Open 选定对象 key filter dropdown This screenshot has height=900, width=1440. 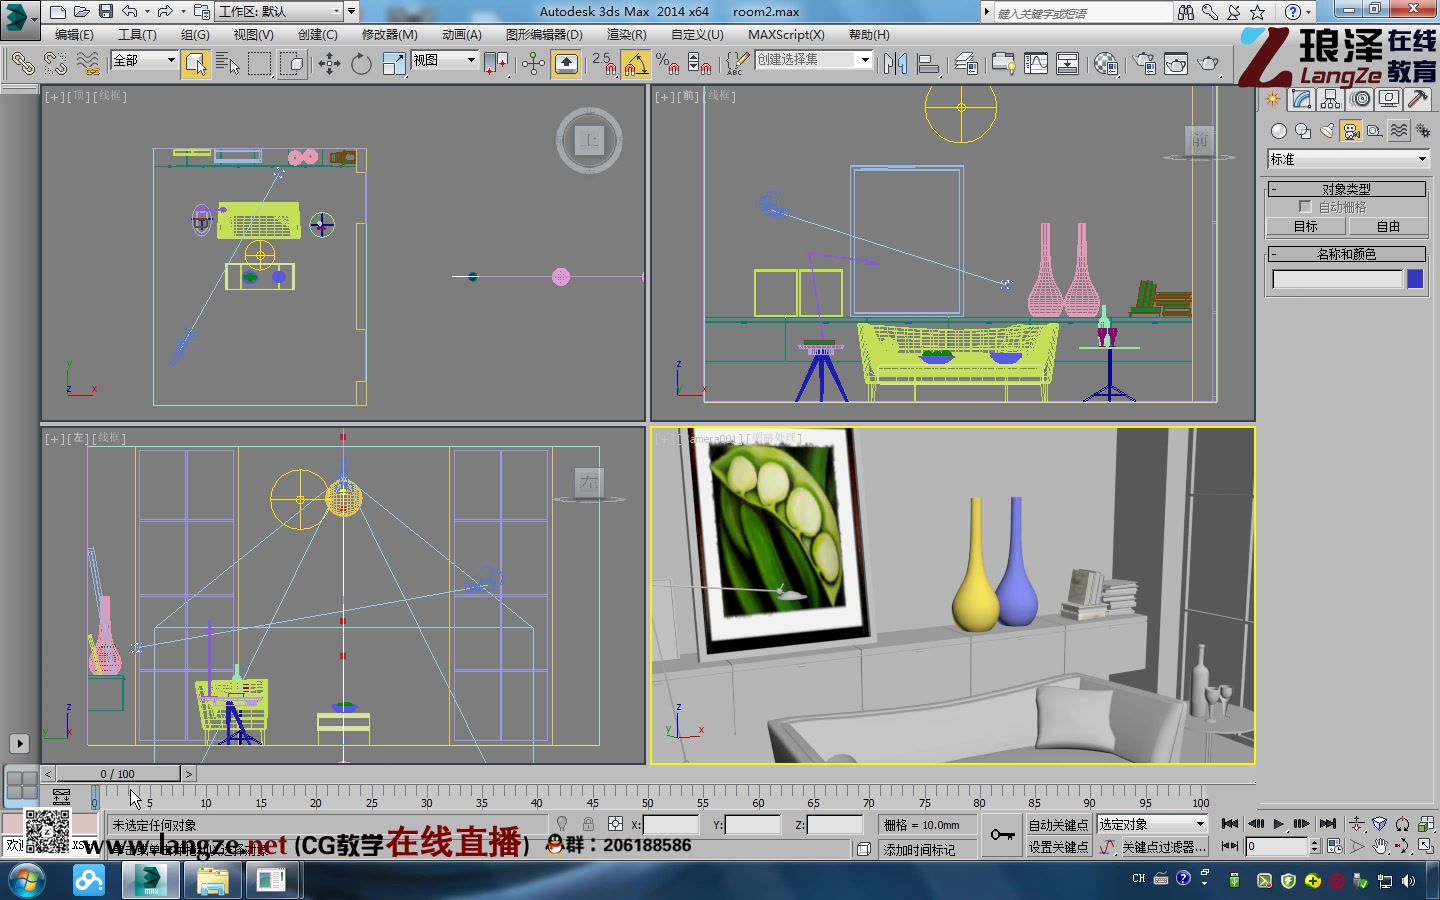click(1153, 824)
